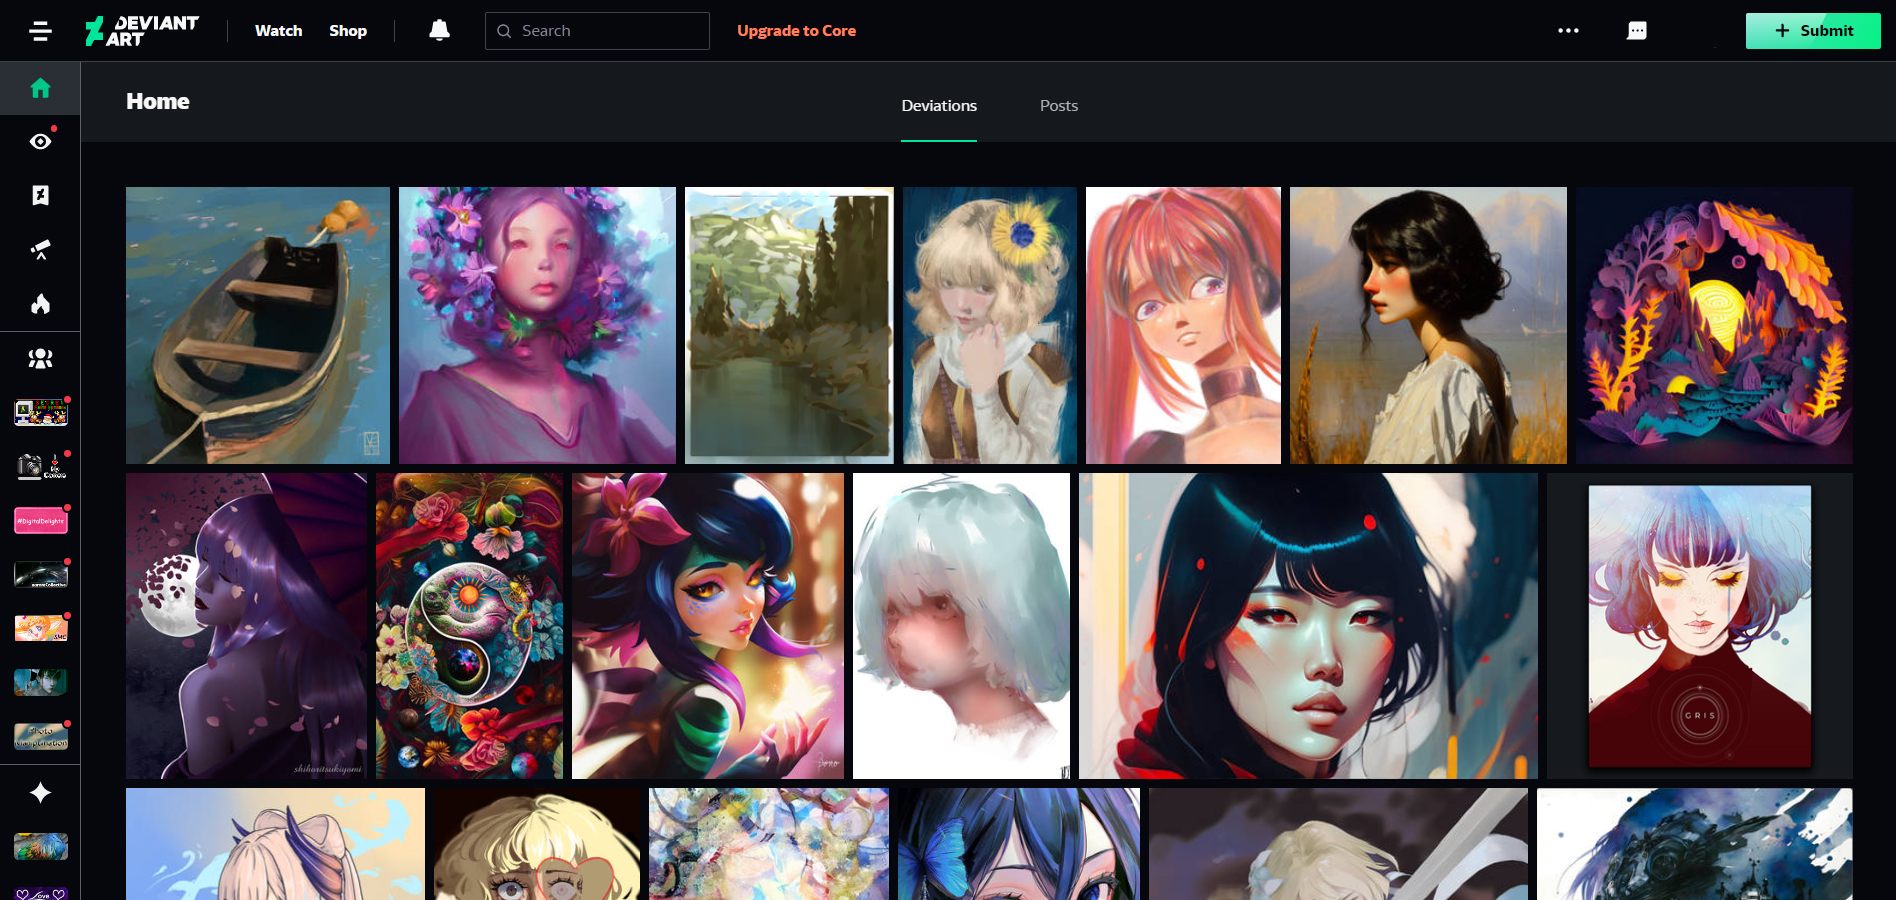Open the Watch menu item

click(x=278, y=31)
